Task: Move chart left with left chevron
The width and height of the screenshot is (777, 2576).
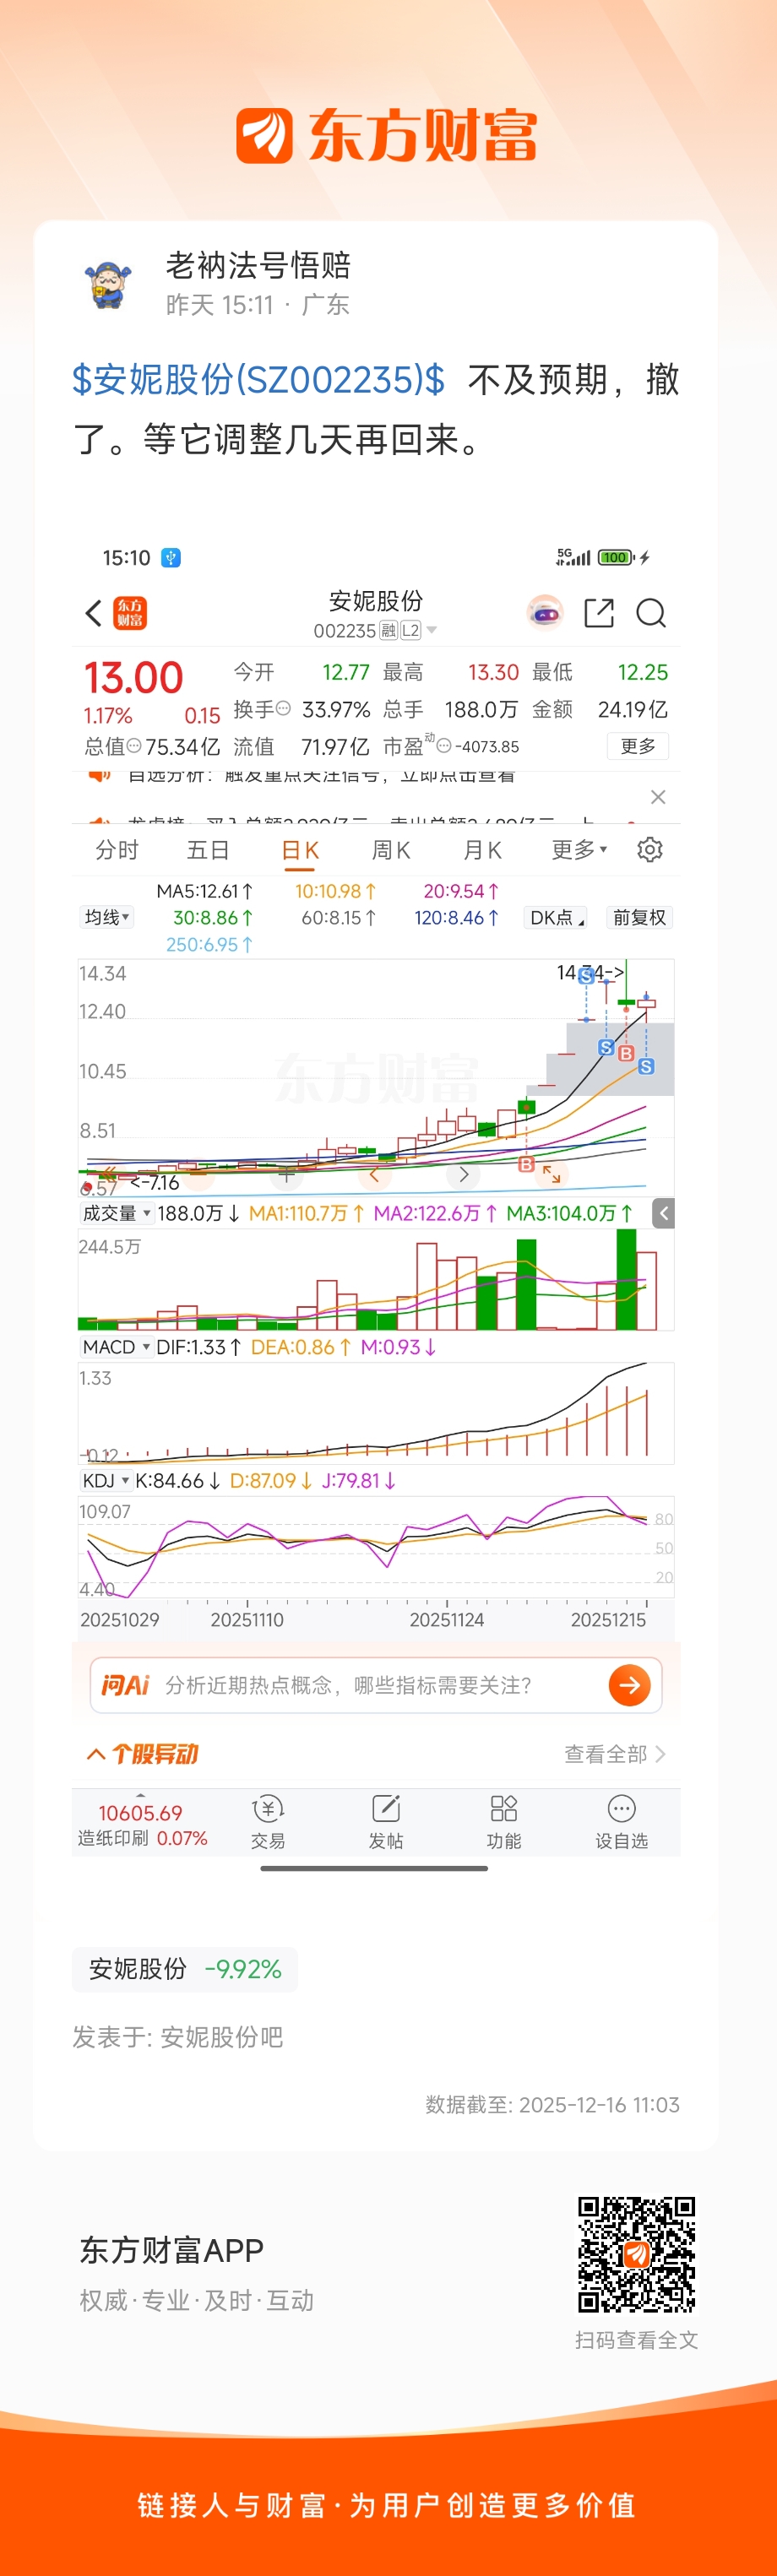Action: (x=374, y=1175)
